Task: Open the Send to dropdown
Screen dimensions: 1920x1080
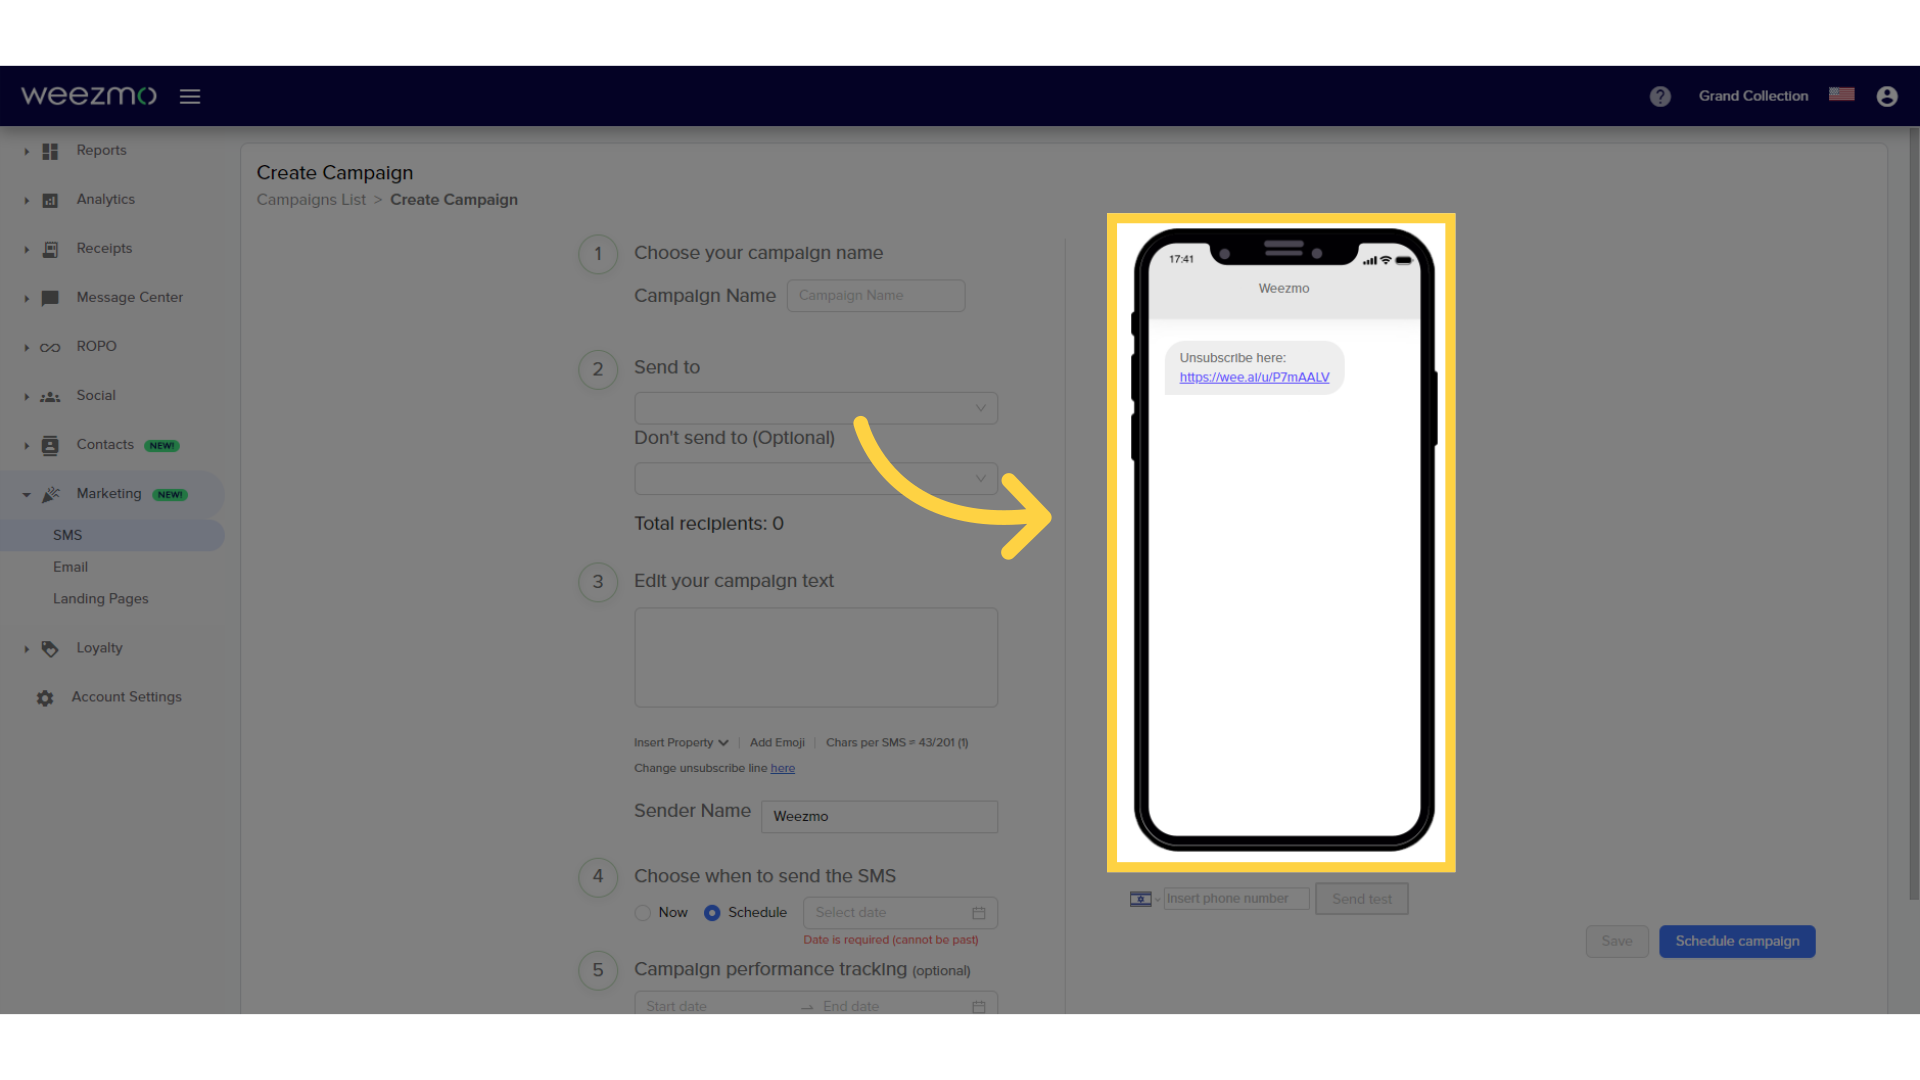Action: pyautogui.click(x=818, y=406)
